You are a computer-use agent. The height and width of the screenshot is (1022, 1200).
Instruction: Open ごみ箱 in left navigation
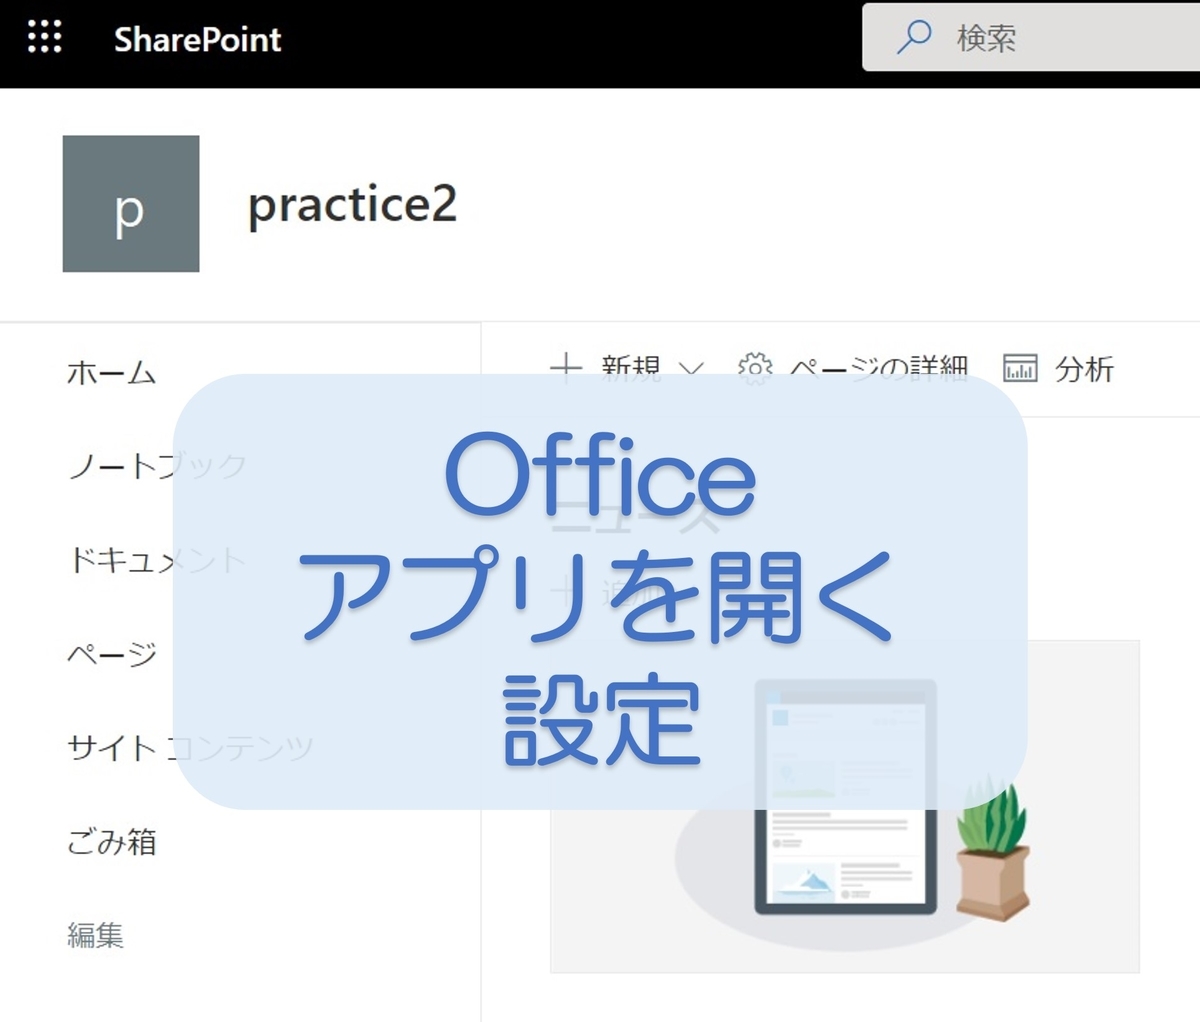tap(111, 841)
